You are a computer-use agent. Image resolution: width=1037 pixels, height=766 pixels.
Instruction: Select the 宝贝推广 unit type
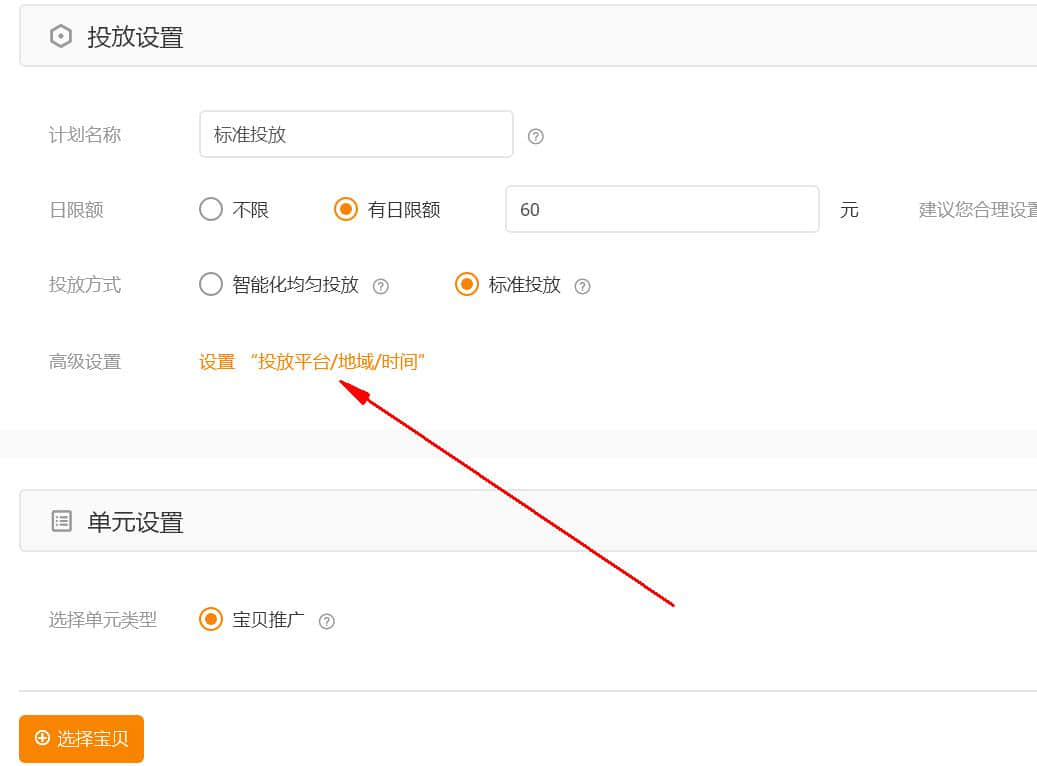211,619
